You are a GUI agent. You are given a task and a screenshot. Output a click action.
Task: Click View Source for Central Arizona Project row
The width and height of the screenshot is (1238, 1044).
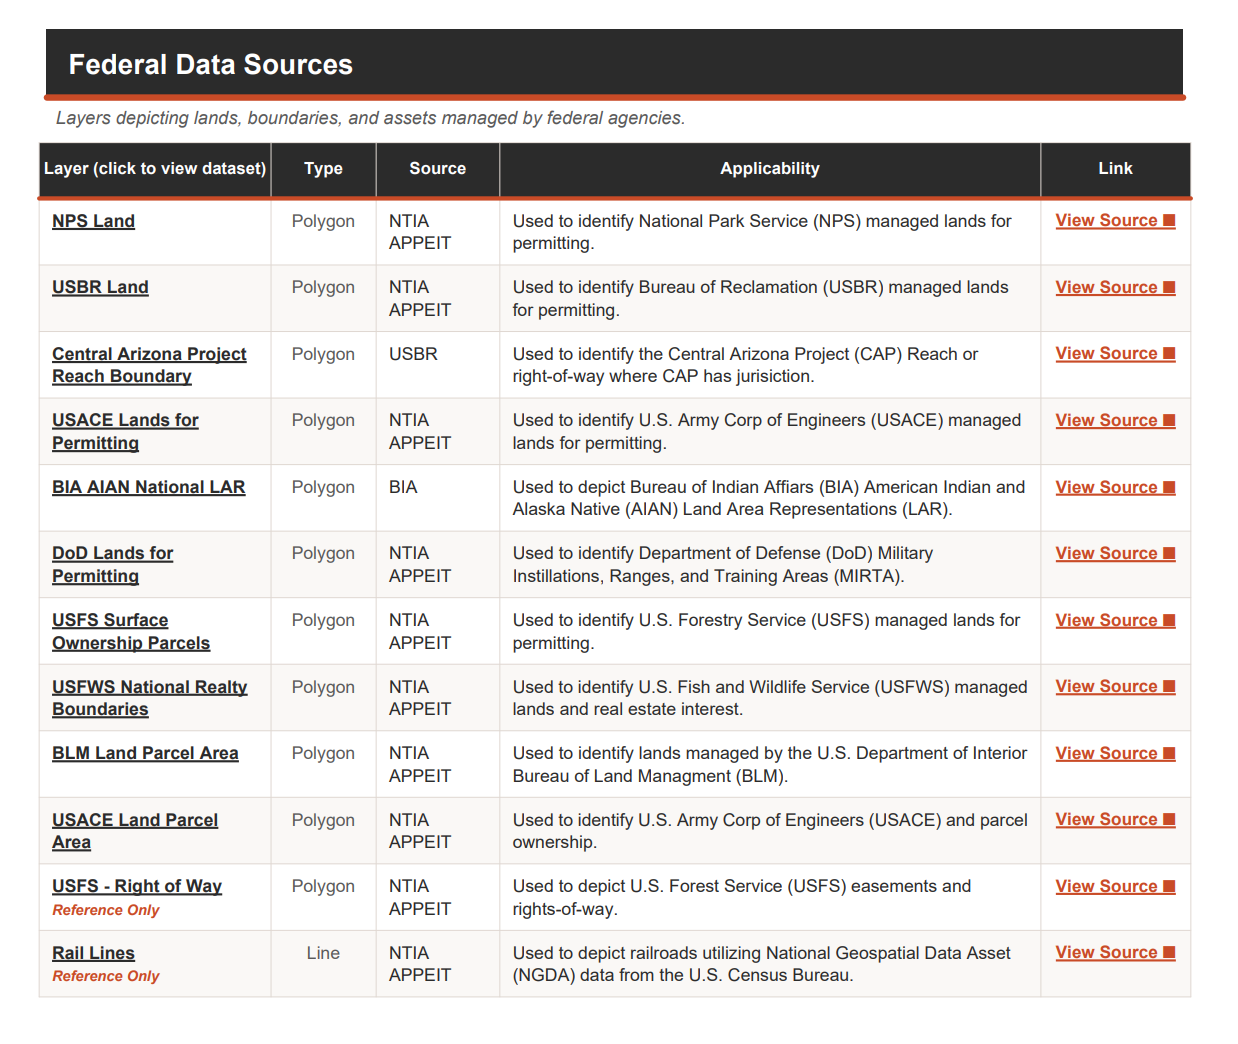click(1115, 353)
